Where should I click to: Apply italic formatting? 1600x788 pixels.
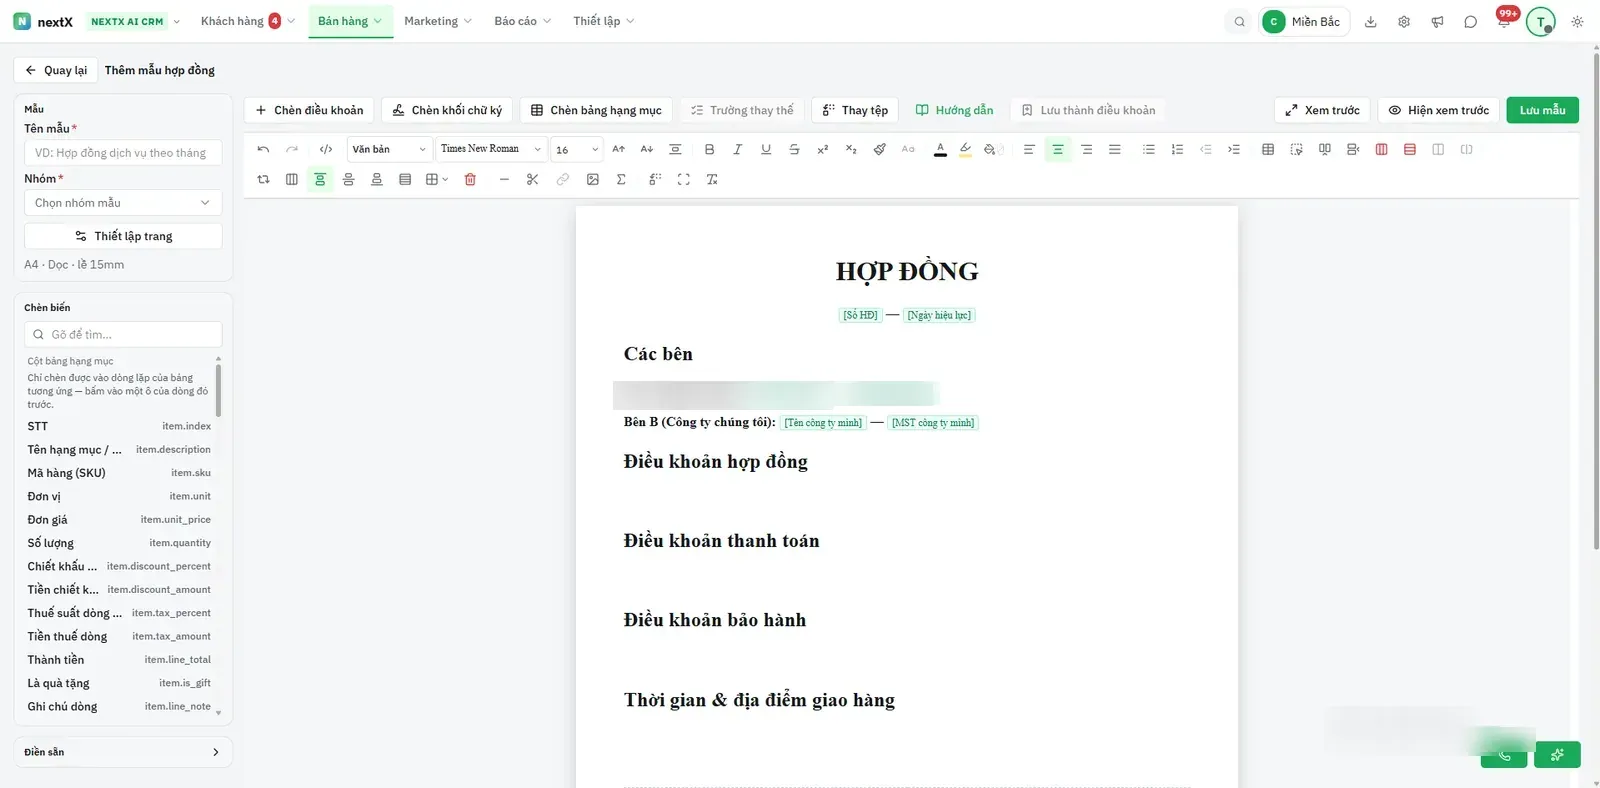(737, 150)
